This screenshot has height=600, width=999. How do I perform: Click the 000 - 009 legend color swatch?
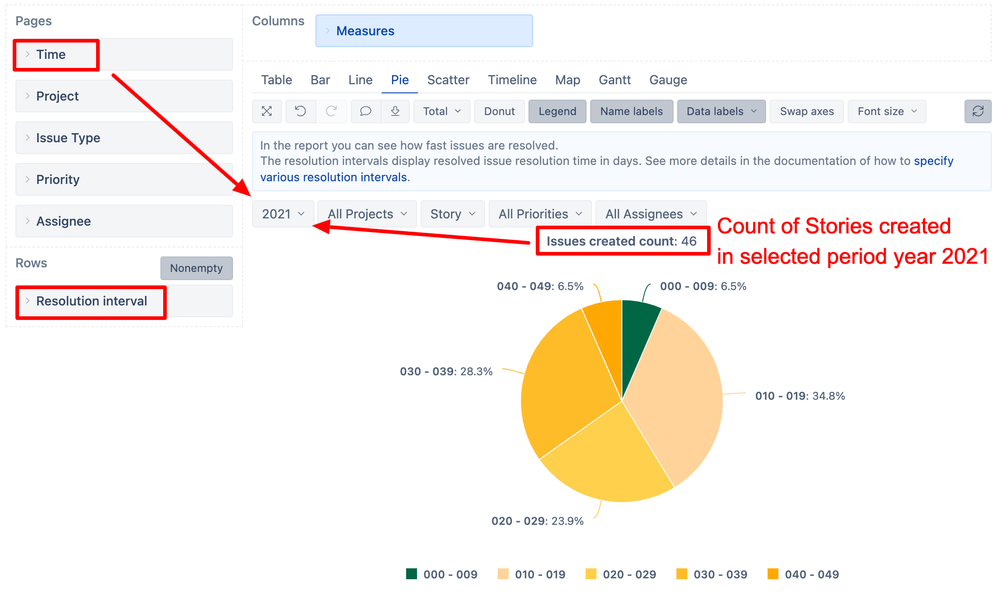(411, 574)
